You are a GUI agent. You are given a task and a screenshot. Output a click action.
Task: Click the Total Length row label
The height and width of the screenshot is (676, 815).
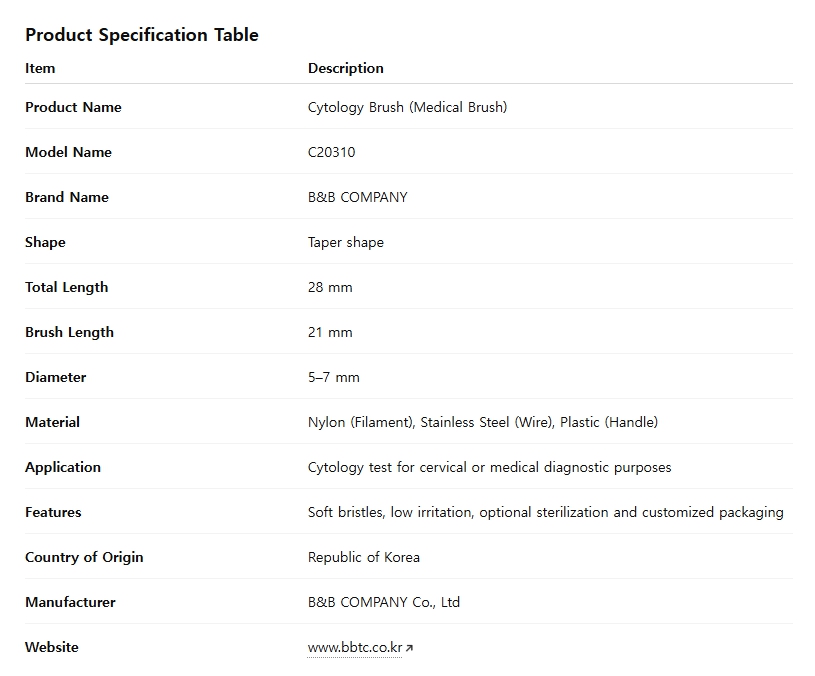[66, 287]
